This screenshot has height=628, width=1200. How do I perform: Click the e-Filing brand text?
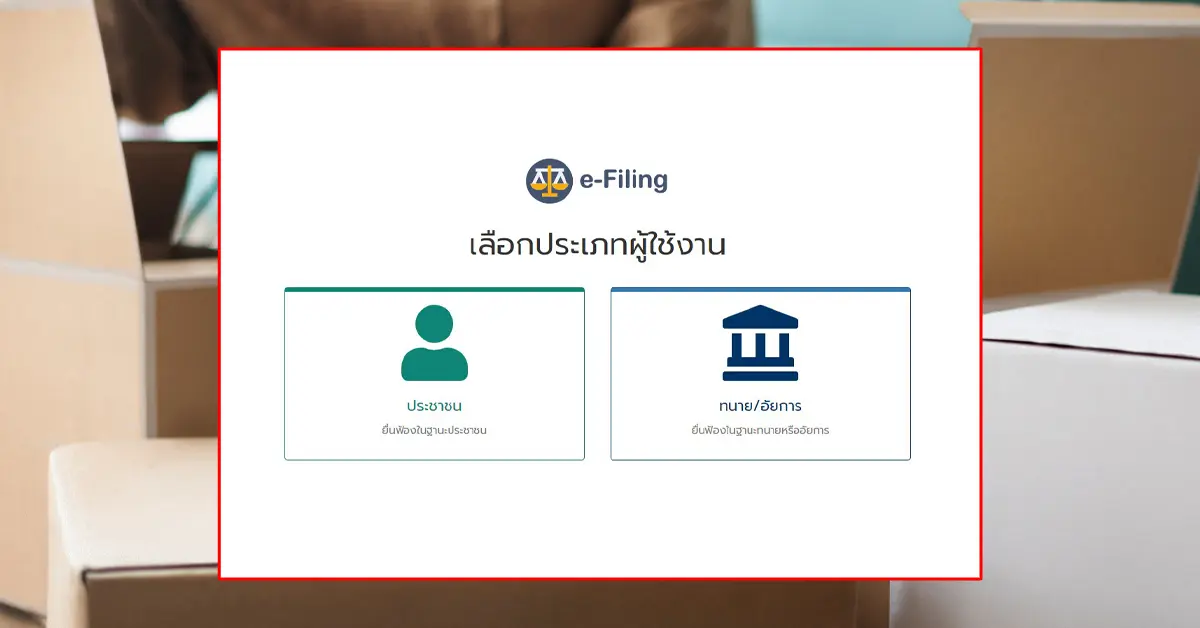tap(623, 180)
